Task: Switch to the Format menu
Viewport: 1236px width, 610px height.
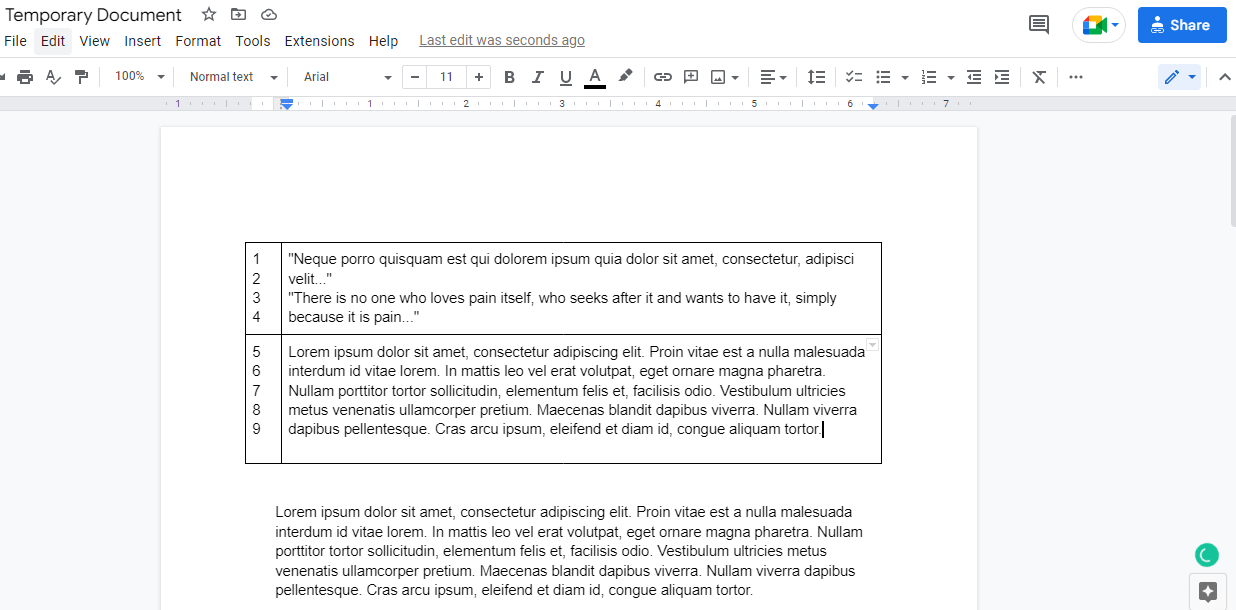Action: click(x=198, y=41)
